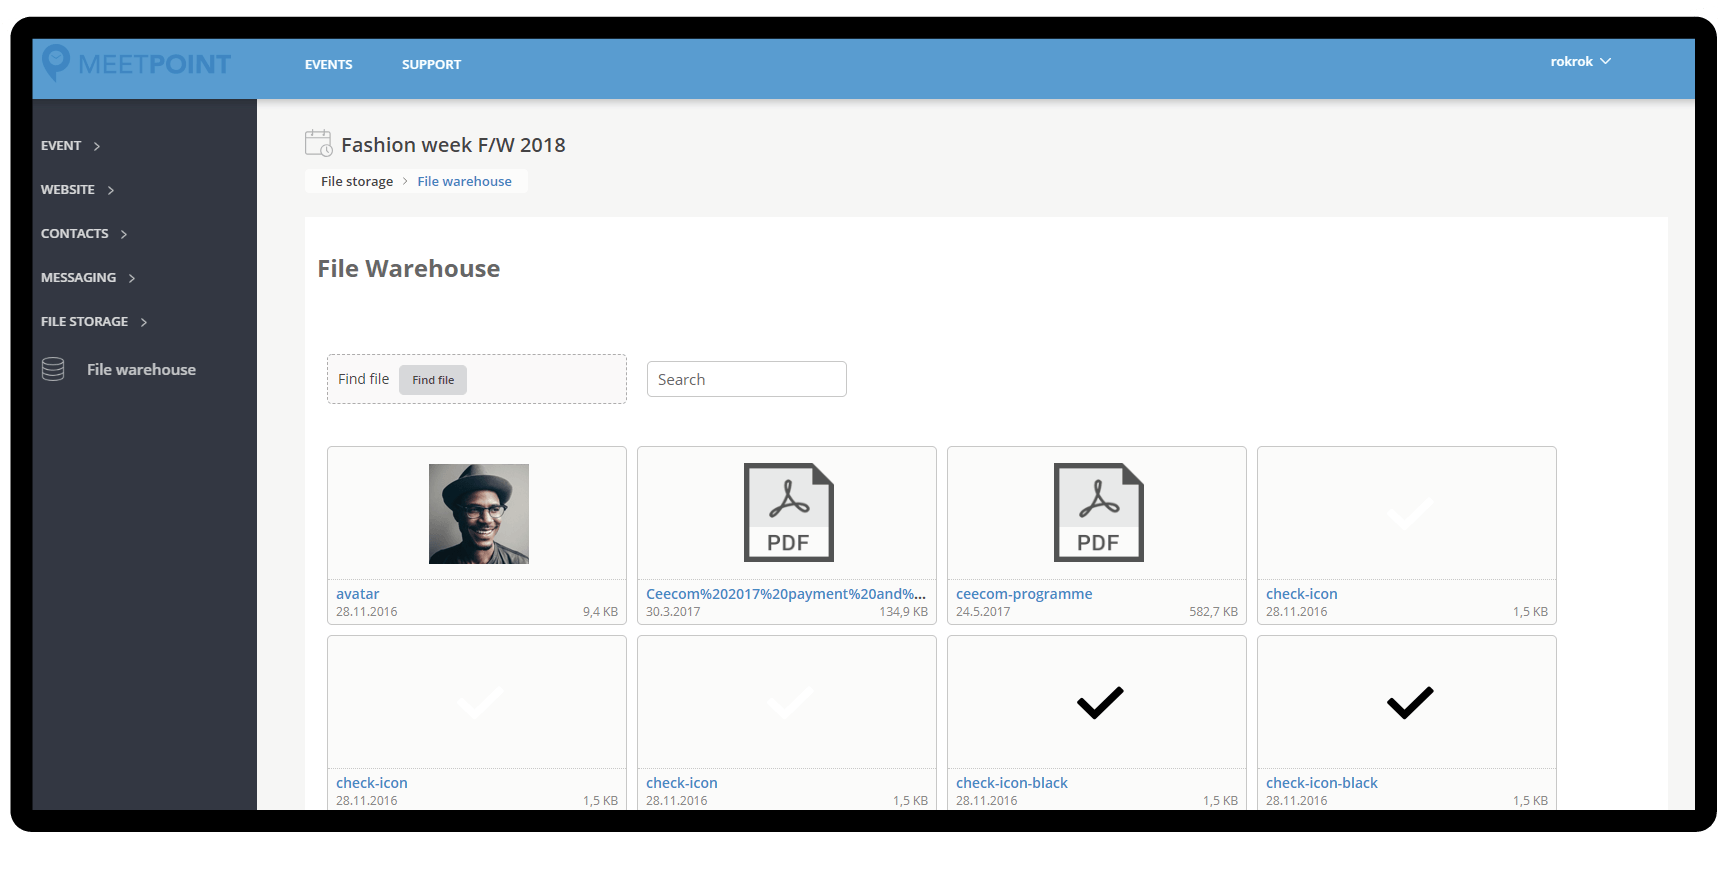Click File warehouse breadcrumb link
1725x891 pixels.
464,181
